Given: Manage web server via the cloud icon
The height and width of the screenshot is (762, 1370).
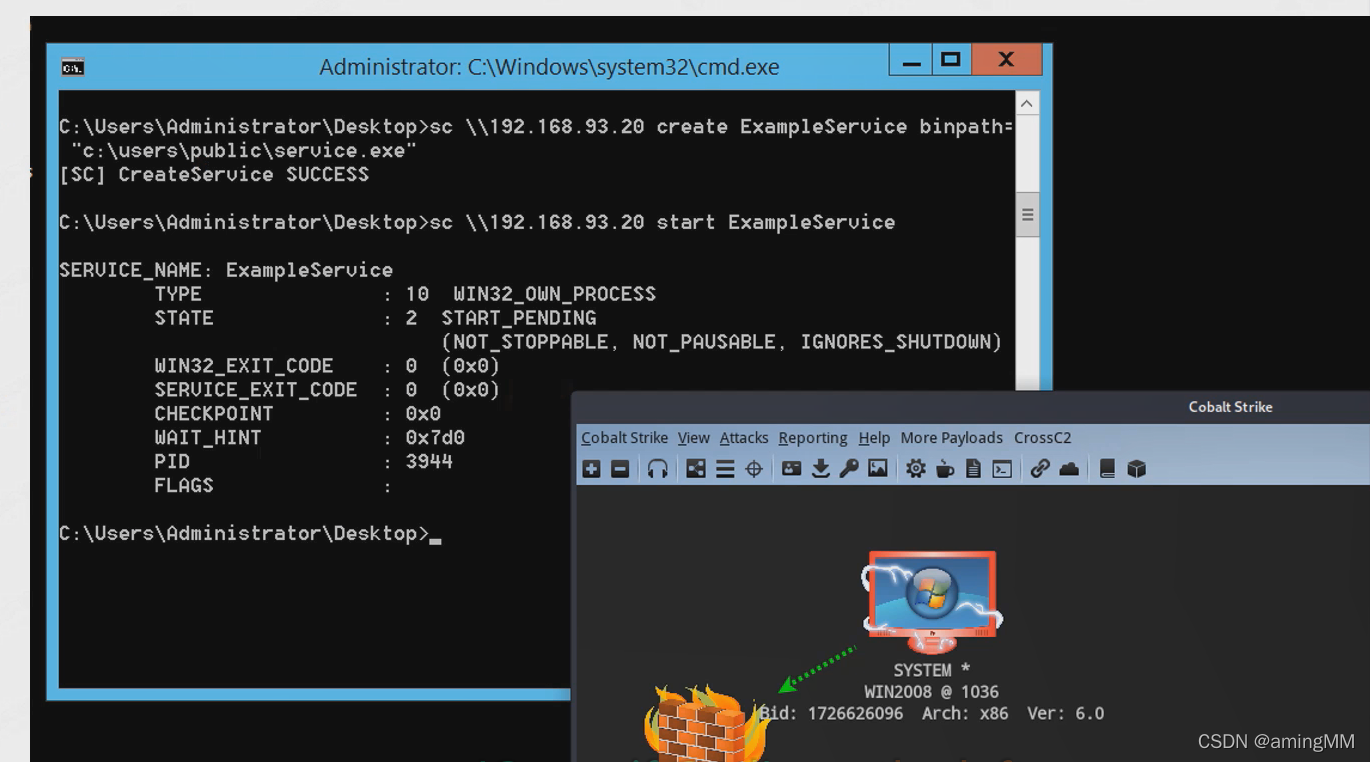Looking at the screenshot, I should coord(1069,469).
